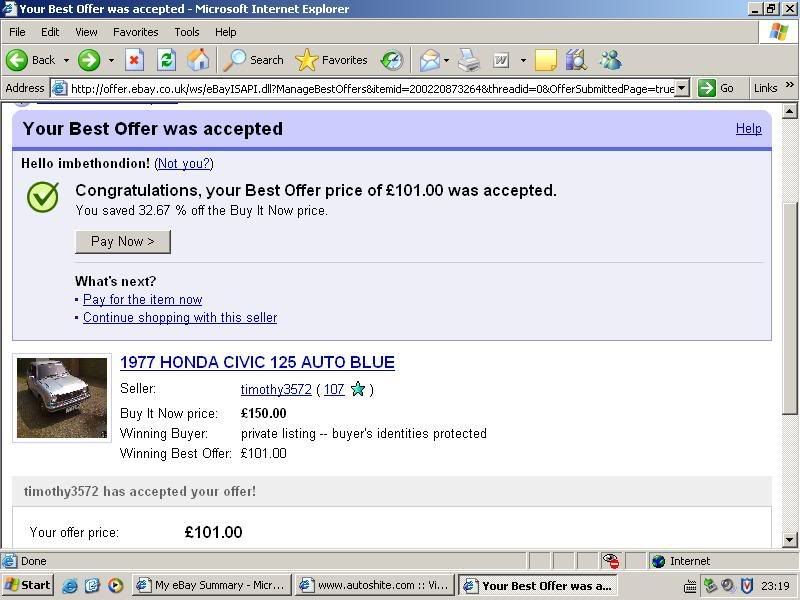Image resolution: width=800 pixels, height=600 pixels.
Task: Click the Print icon in toolbar
Action: 469,60
